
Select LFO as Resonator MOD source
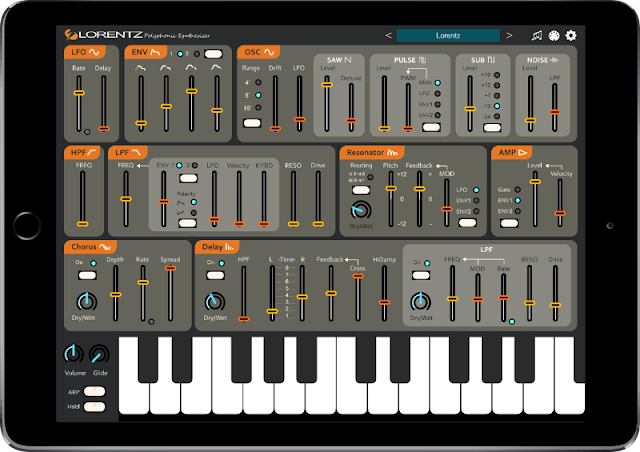(x=476, y=190)
